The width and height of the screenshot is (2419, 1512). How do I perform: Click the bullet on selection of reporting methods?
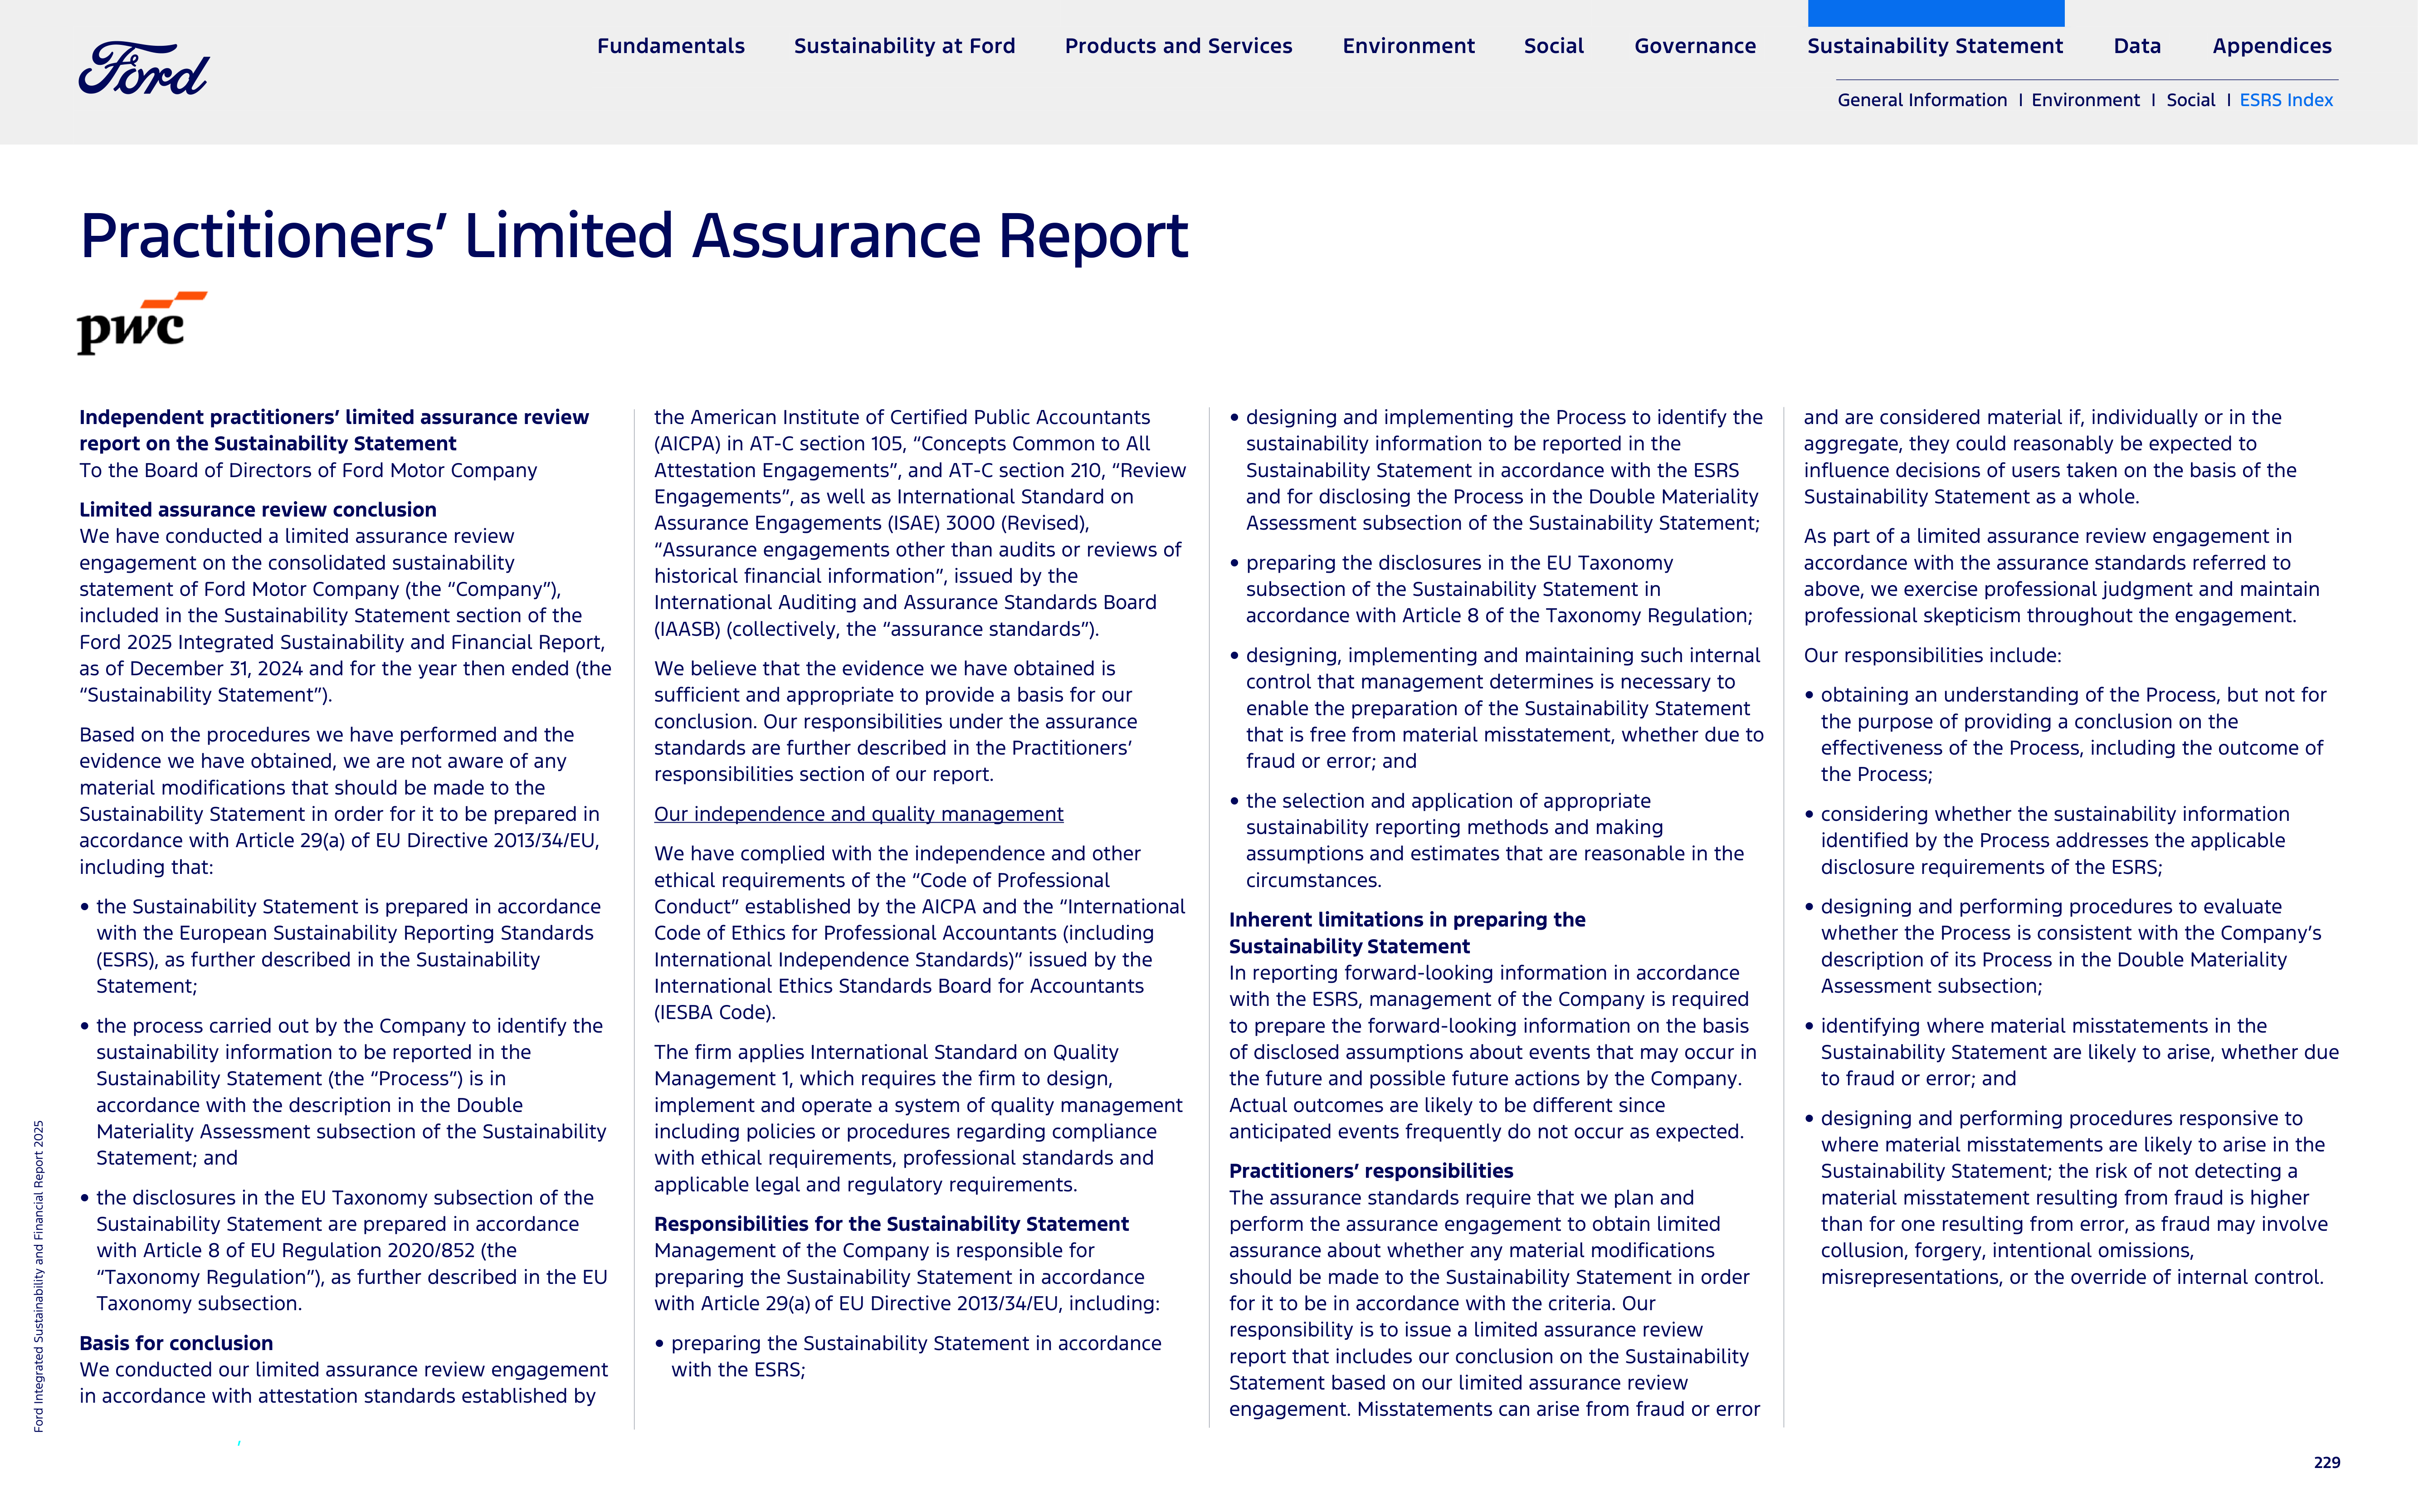[1487, 840]
